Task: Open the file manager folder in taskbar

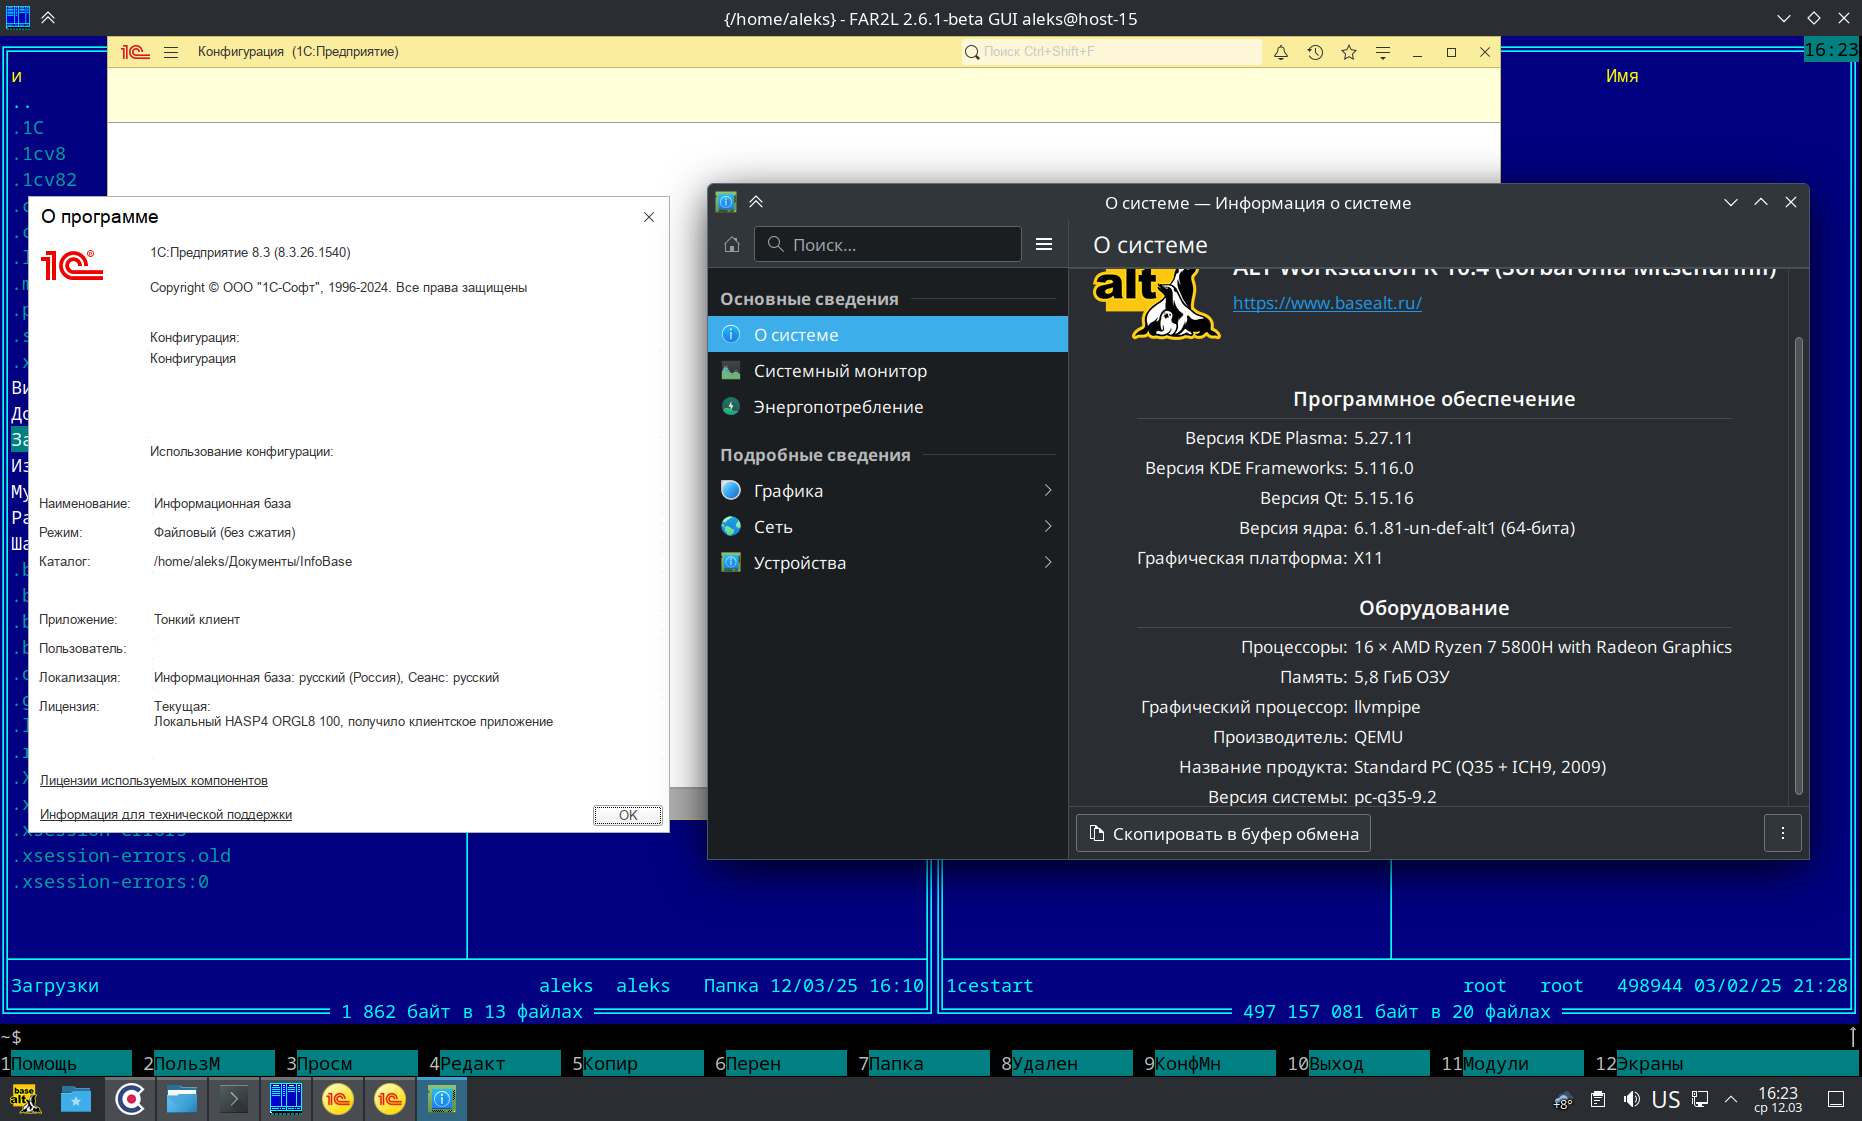Action: (x=182, y=1100)
